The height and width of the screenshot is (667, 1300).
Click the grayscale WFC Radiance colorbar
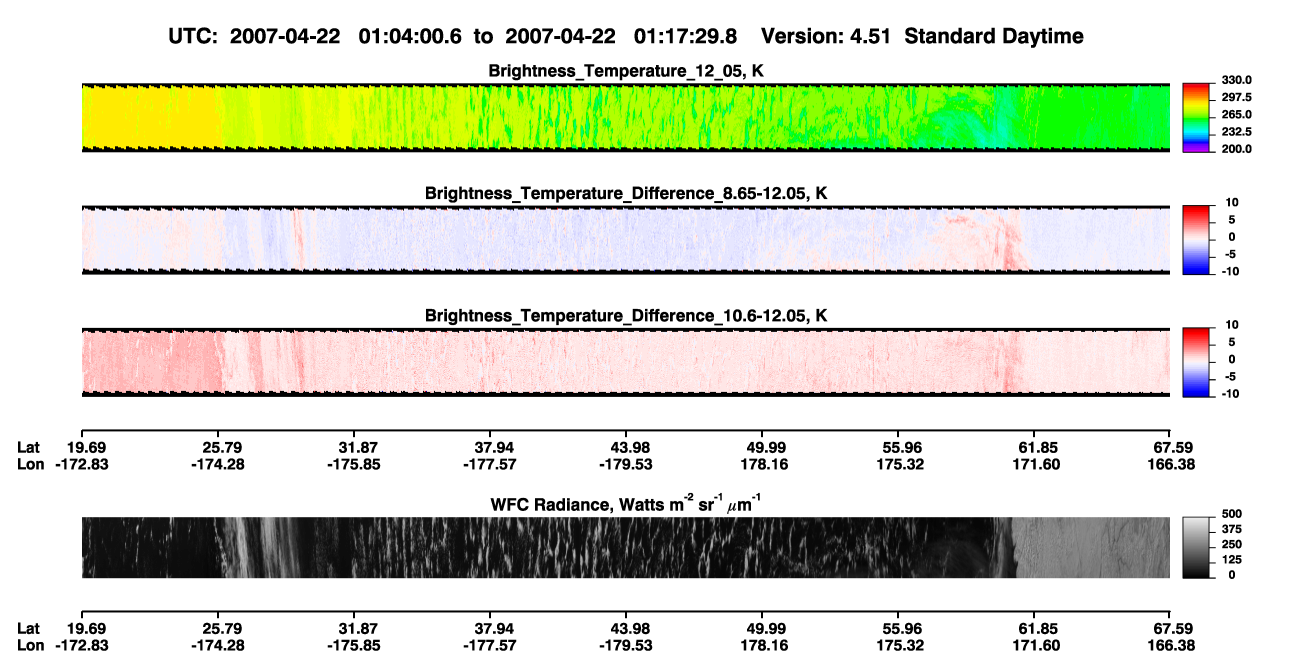click(1196, 547)
